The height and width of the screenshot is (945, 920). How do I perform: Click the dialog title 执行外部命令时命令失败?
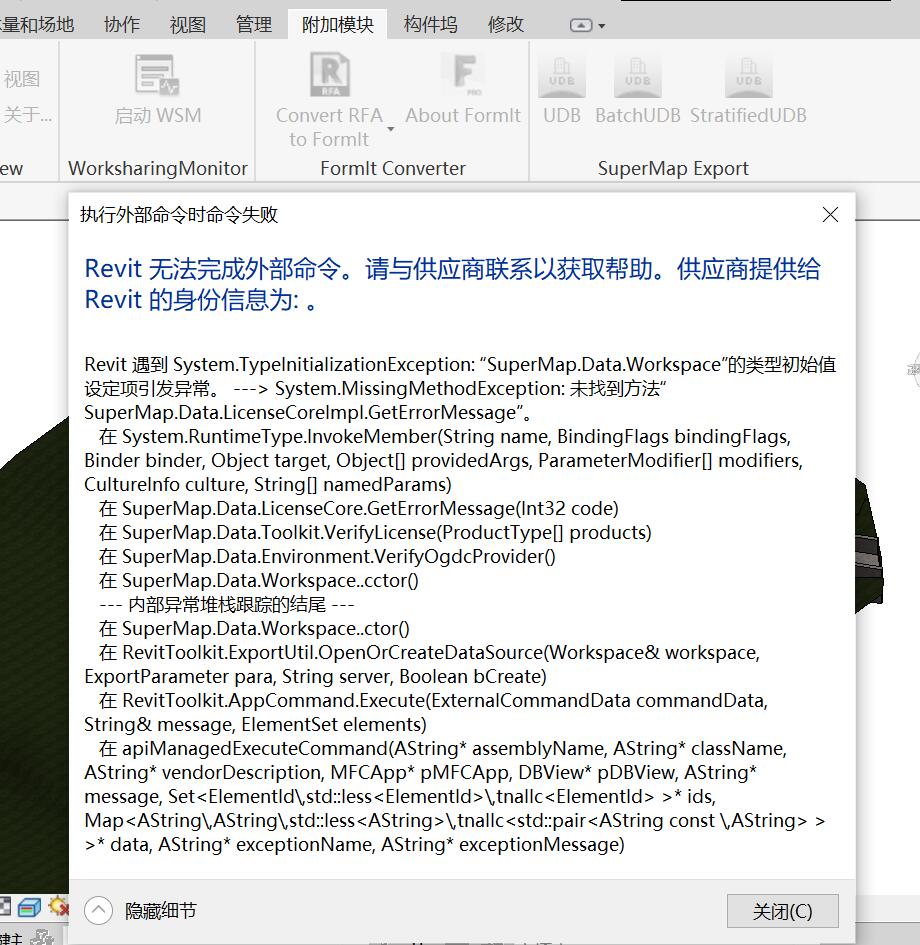179,215
